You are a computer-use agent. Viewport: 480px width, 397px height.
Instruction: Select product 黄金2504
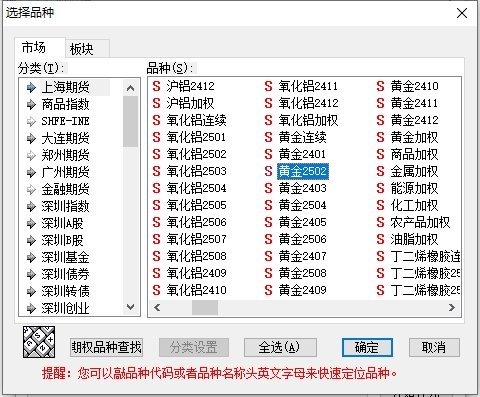click(302, 205)
